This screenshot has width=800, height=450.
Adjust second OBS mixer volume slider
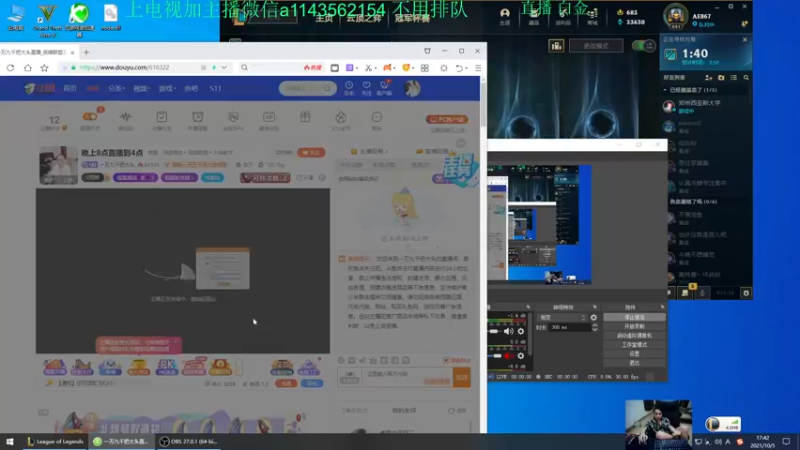(495, 356)
